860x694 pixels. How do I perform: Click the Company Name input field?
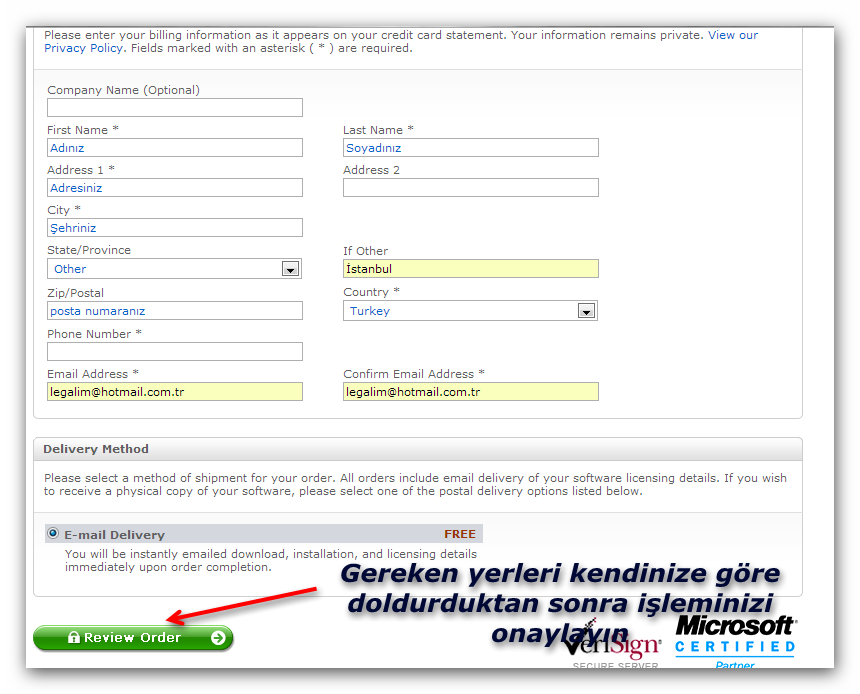174,108
